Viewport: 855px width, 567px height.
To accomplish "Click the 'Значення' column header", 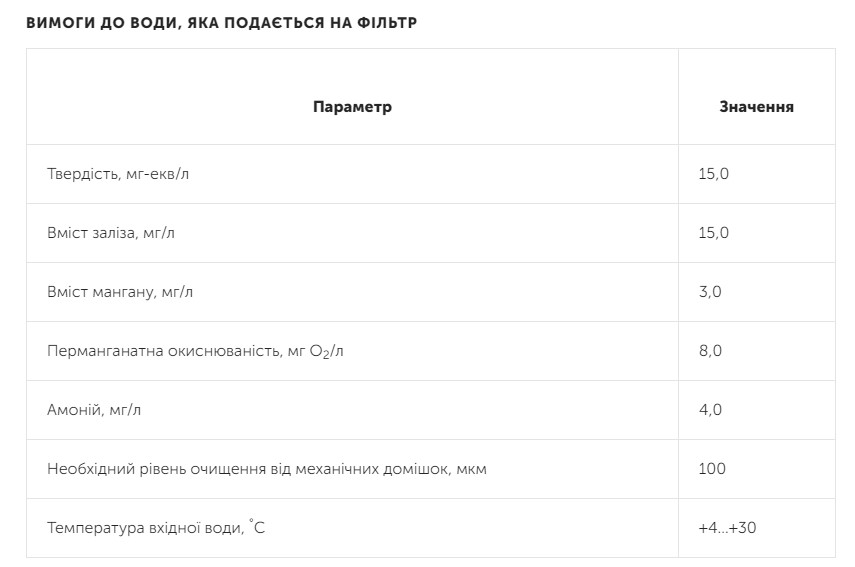I will click(x=756, y=107).
